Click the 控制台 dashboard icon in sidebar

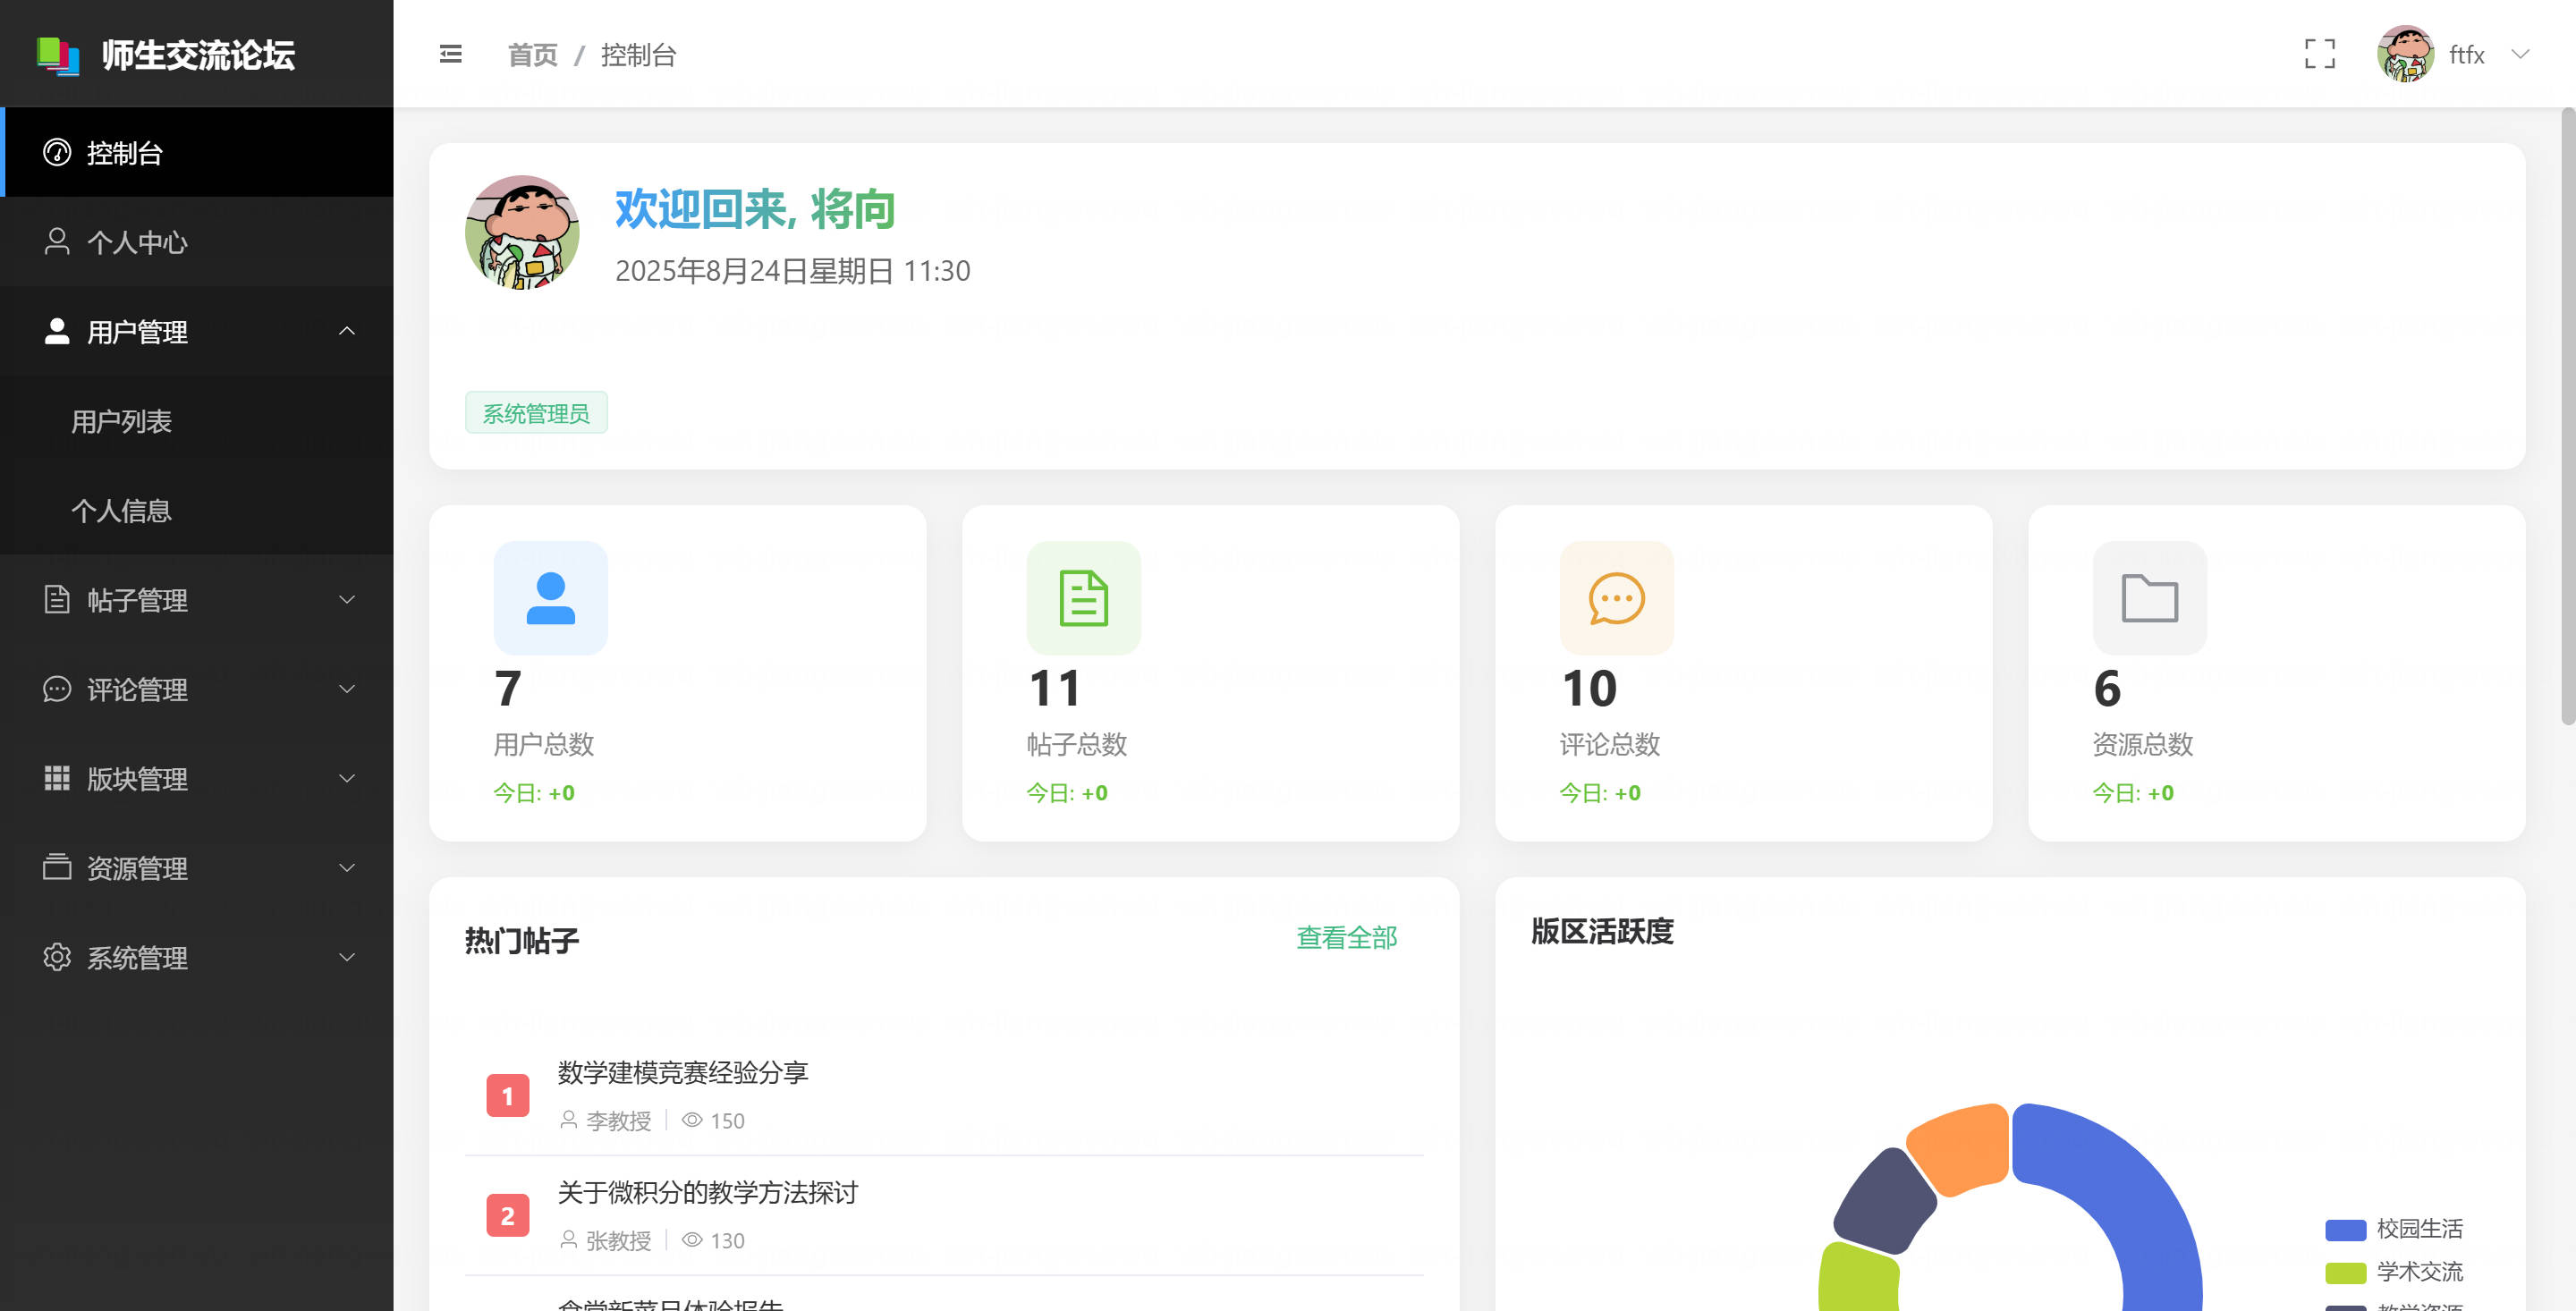57,152
